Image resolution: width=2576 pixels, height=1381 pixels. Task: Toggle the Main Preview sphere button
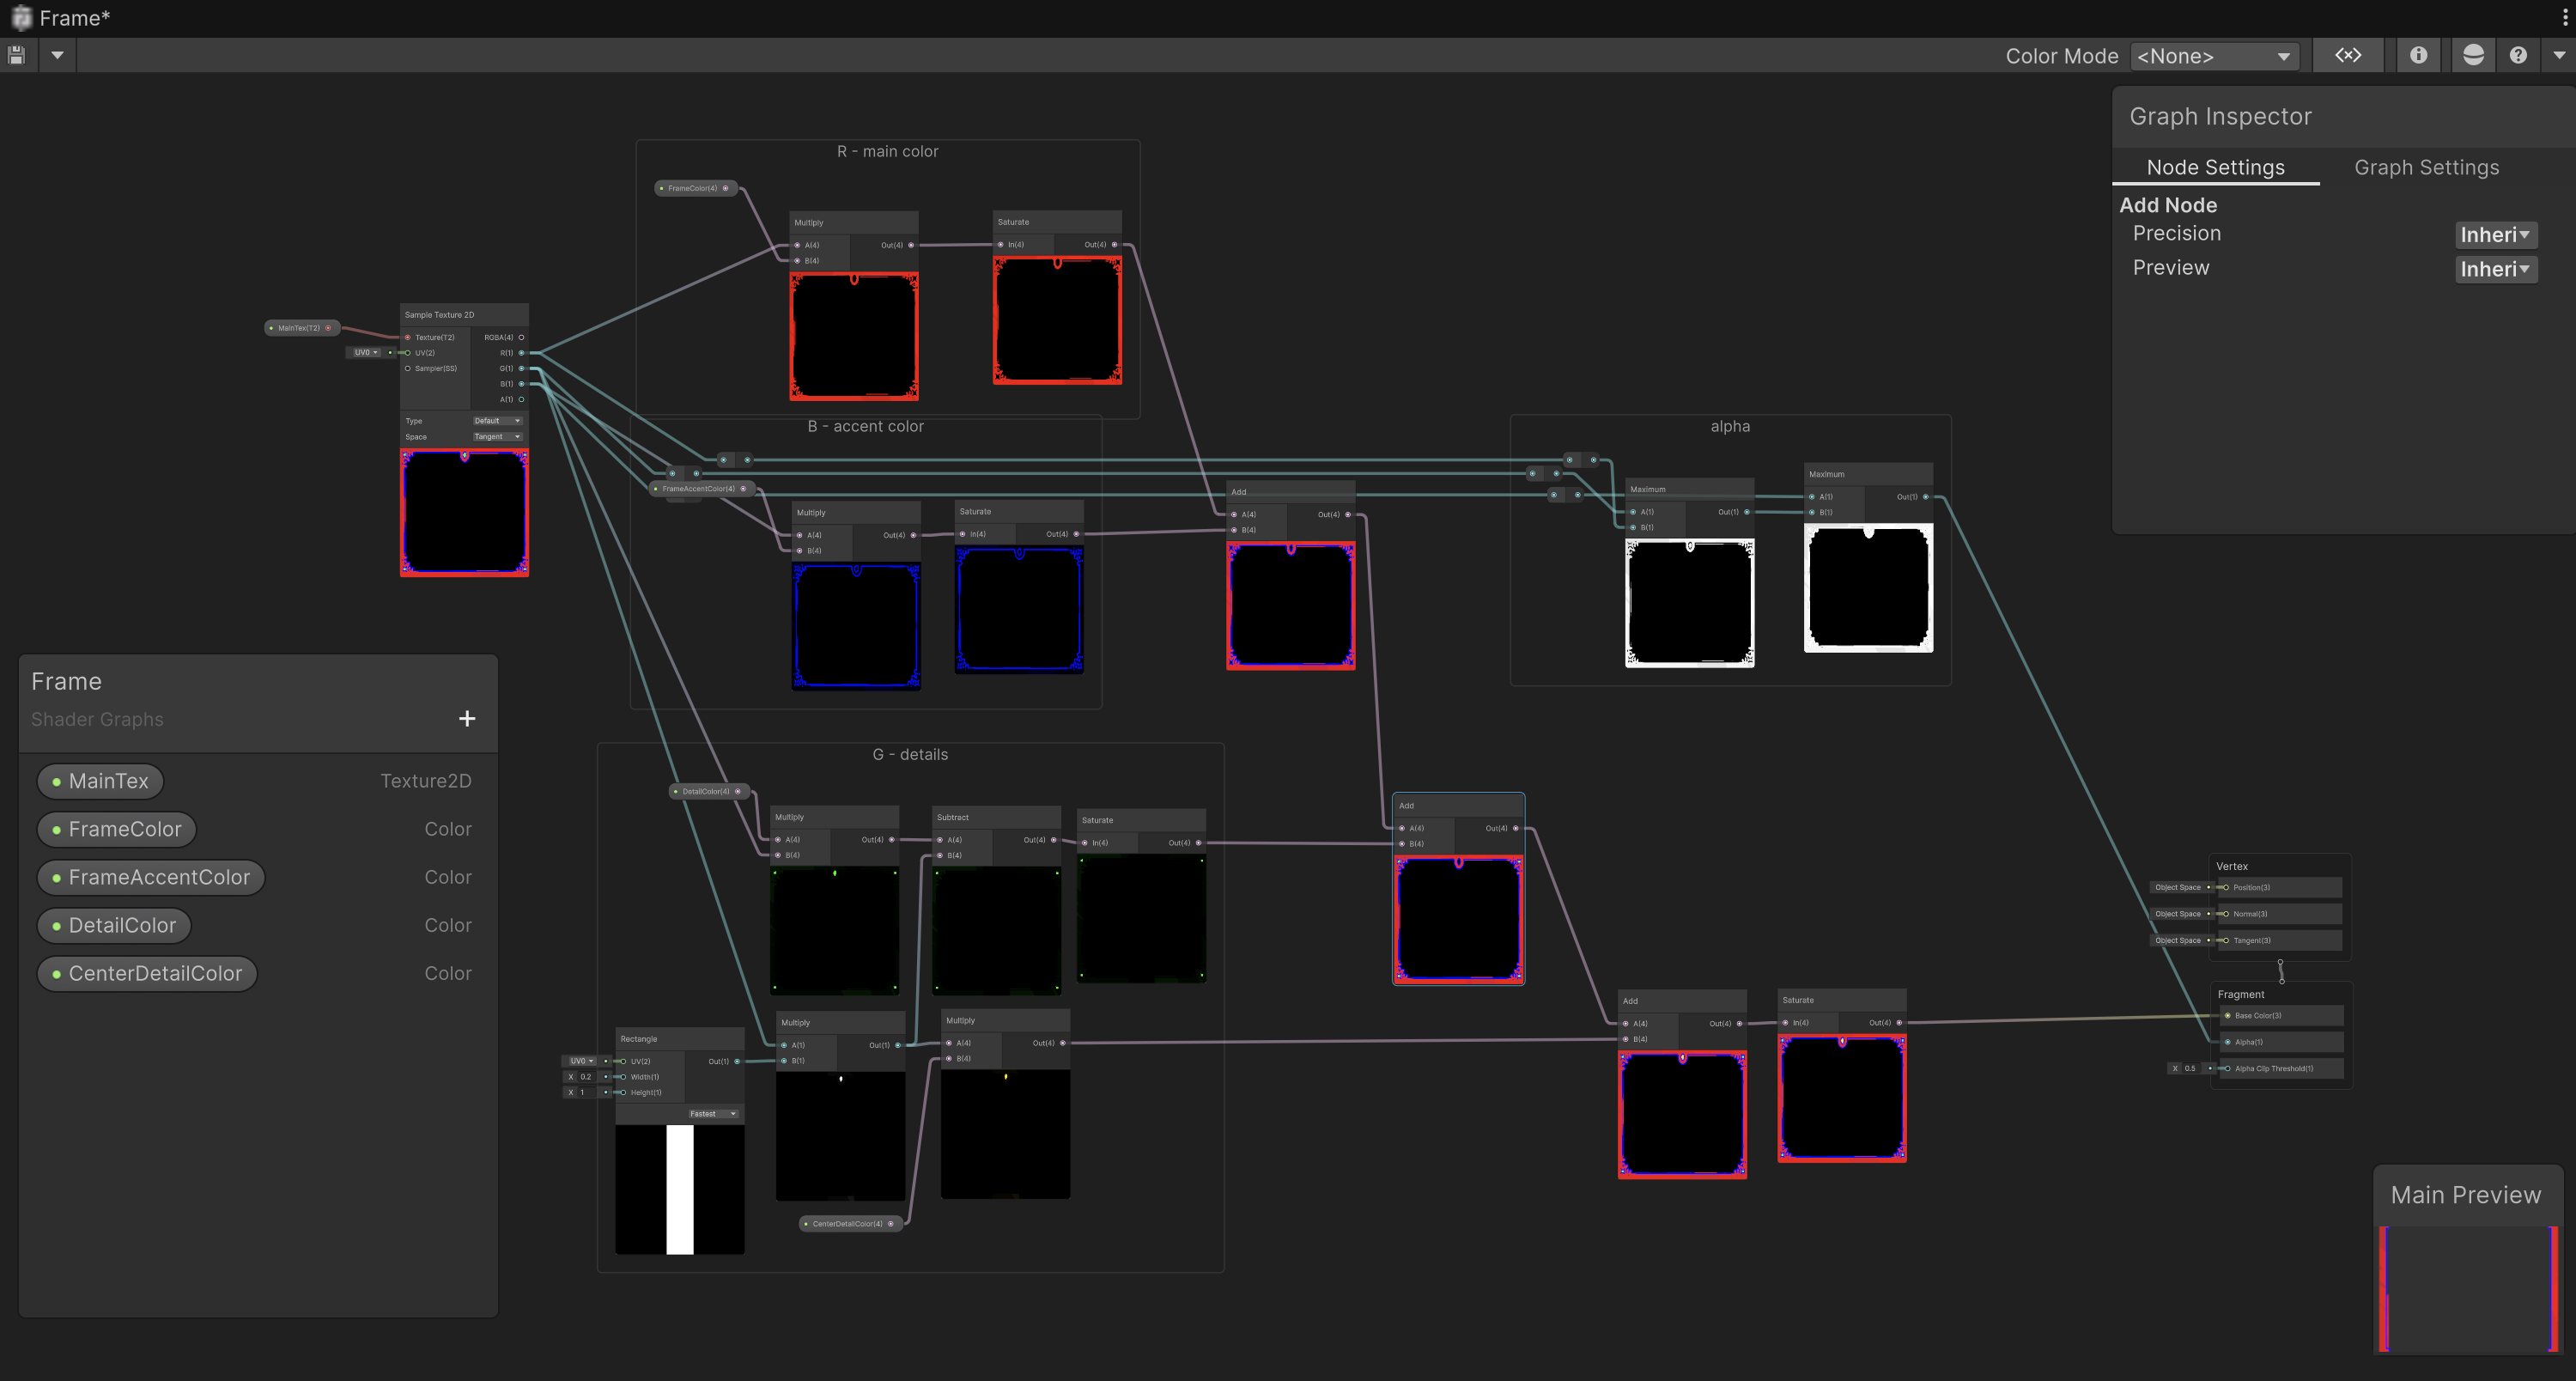(x=2473, y=55)
